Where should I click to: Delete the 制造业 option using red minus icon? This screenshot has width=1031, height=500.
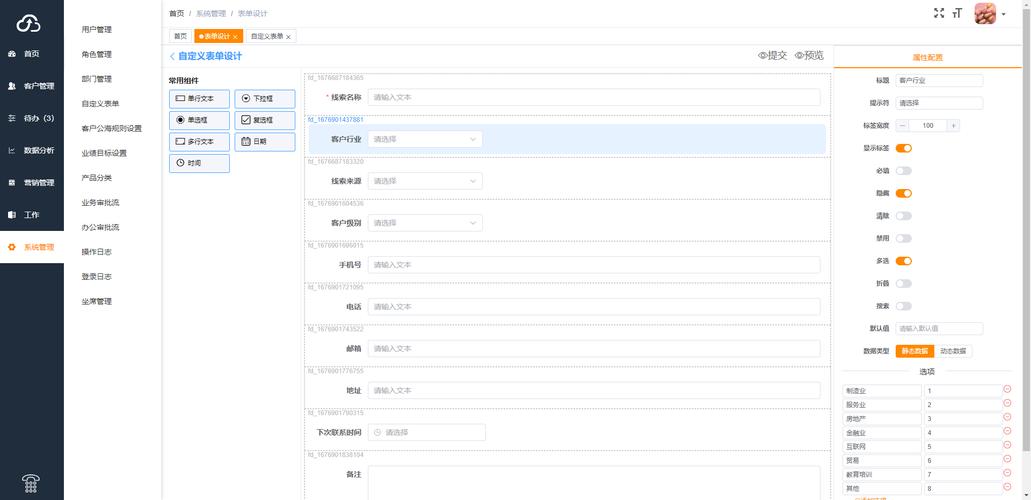coord(1007,390)
